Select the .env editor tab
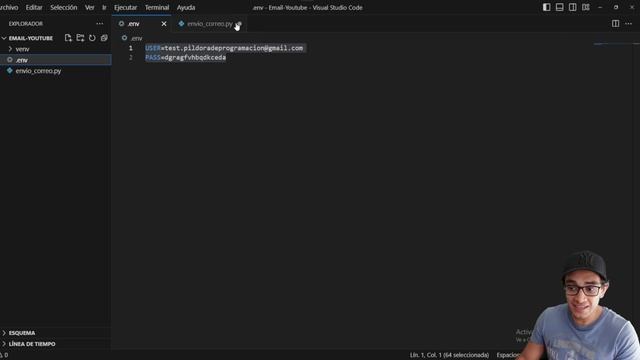 point(142,24)
